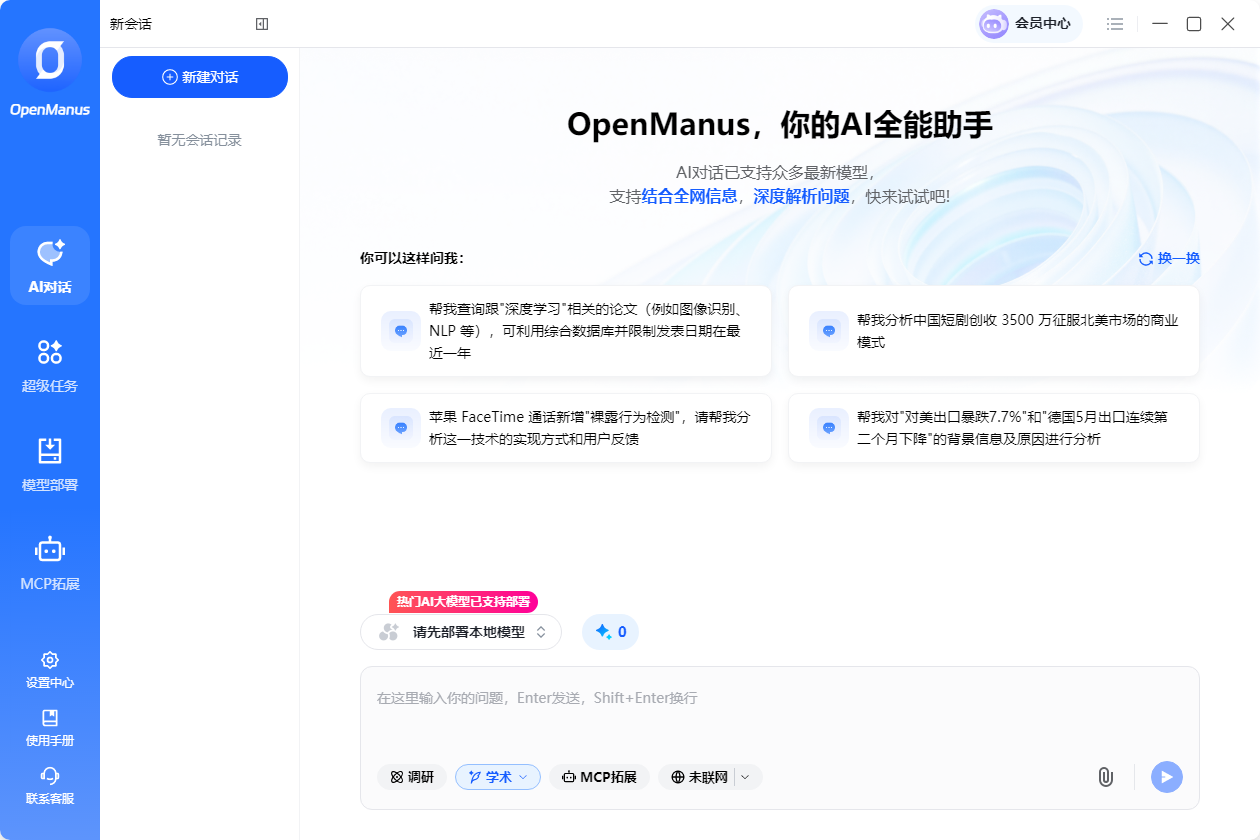Click the attachment paperclip icon

click(x=1105, y=776)
